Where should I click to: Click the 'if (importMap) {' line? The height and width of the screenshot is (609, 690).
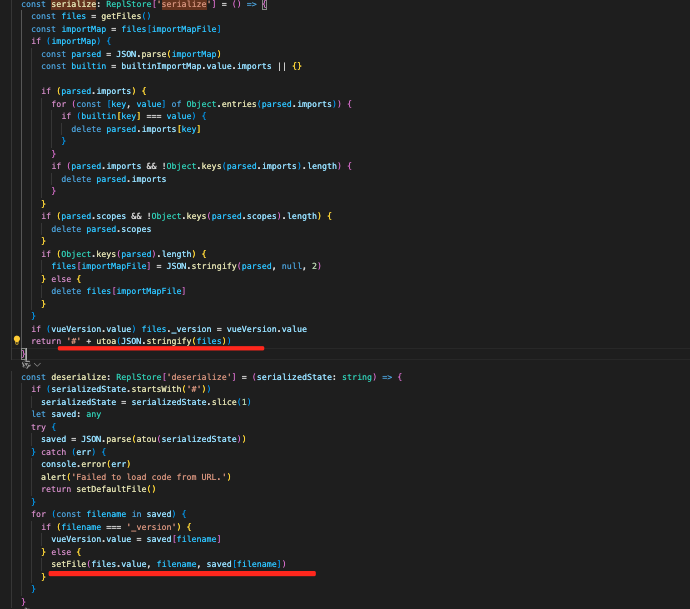(71, 41)
